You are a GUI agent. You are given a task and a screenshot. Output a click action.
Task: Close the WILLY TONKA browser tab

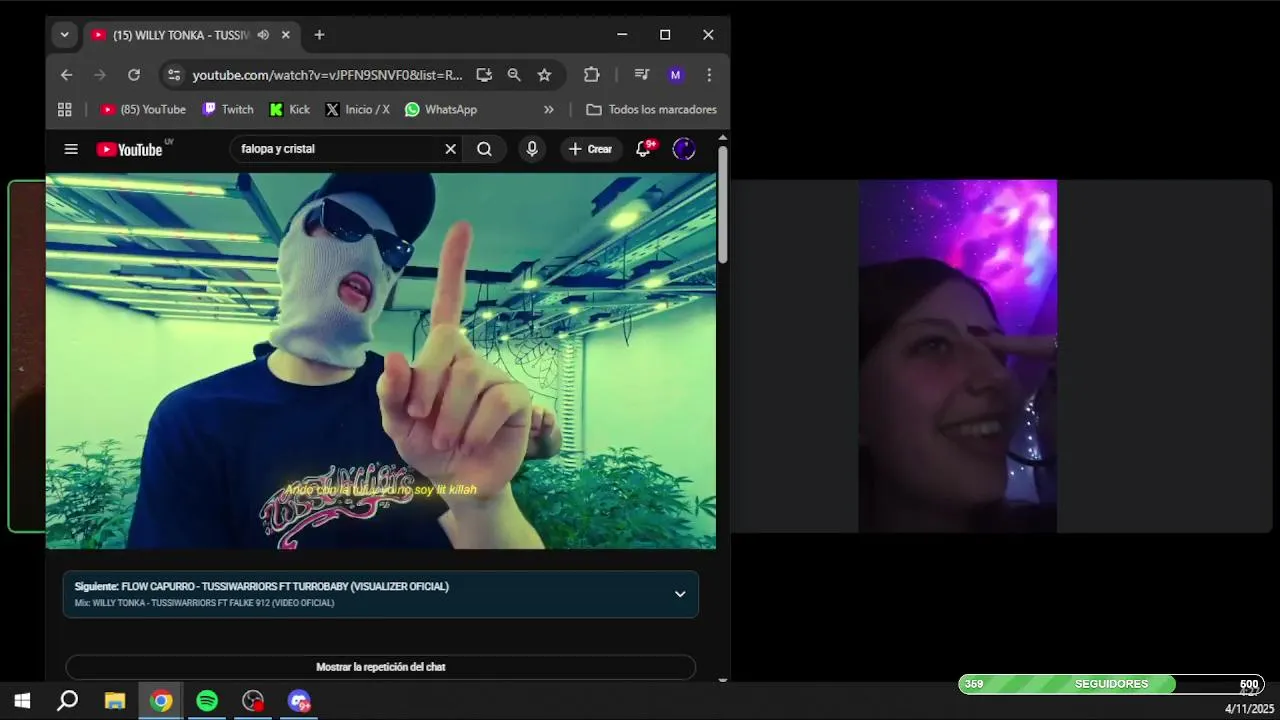click(x=285, y=35)
